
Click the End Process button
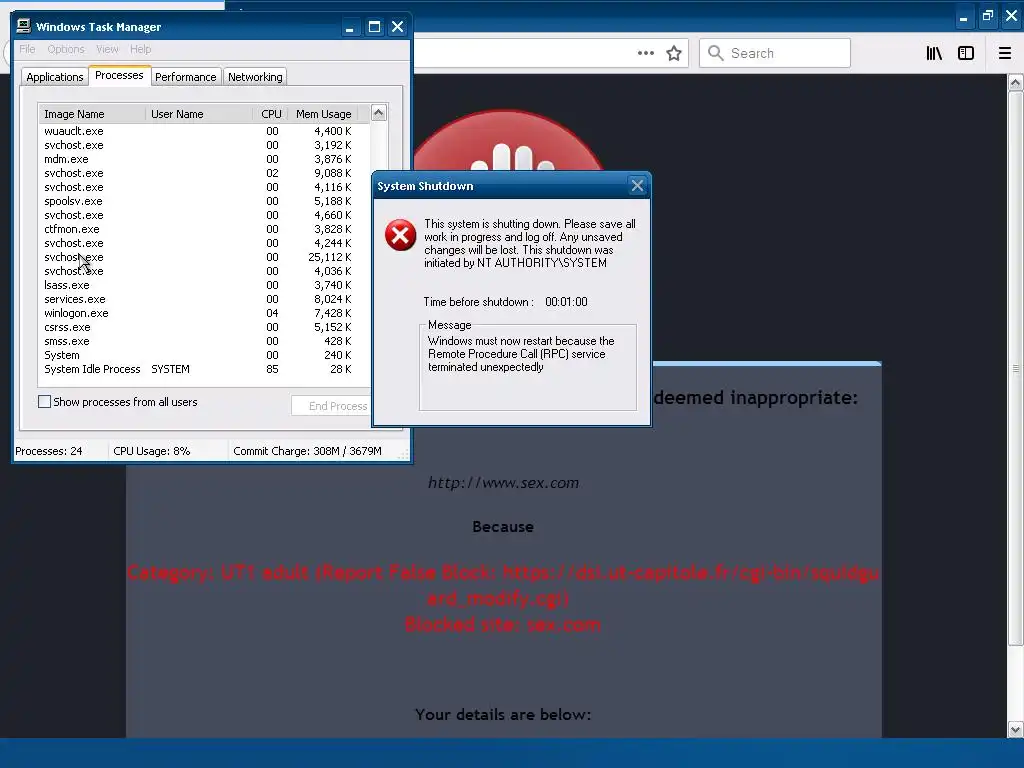tap(331, 406)
